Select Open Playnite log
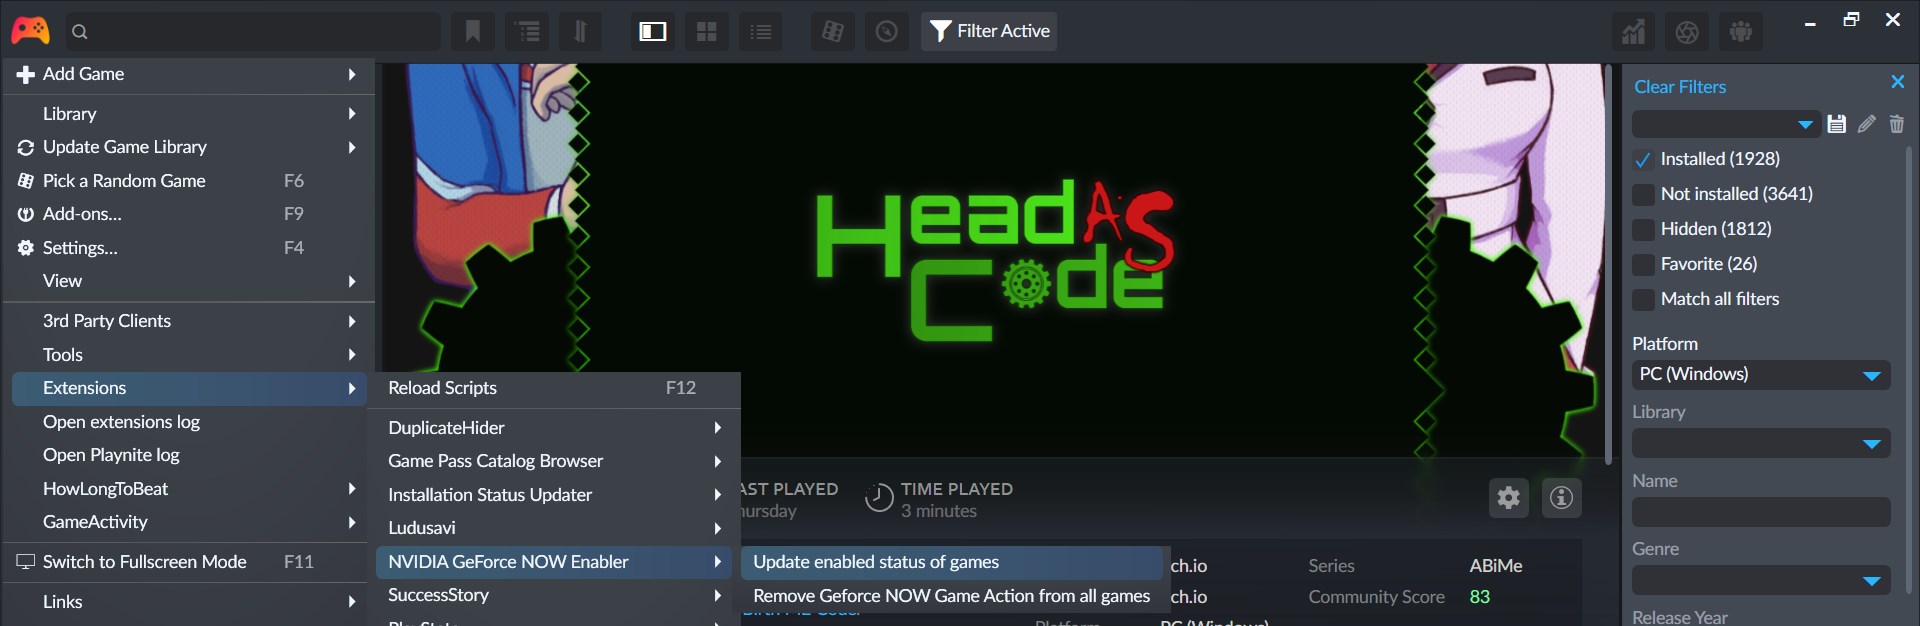1920x626 pixels. (x=188, y=455)
